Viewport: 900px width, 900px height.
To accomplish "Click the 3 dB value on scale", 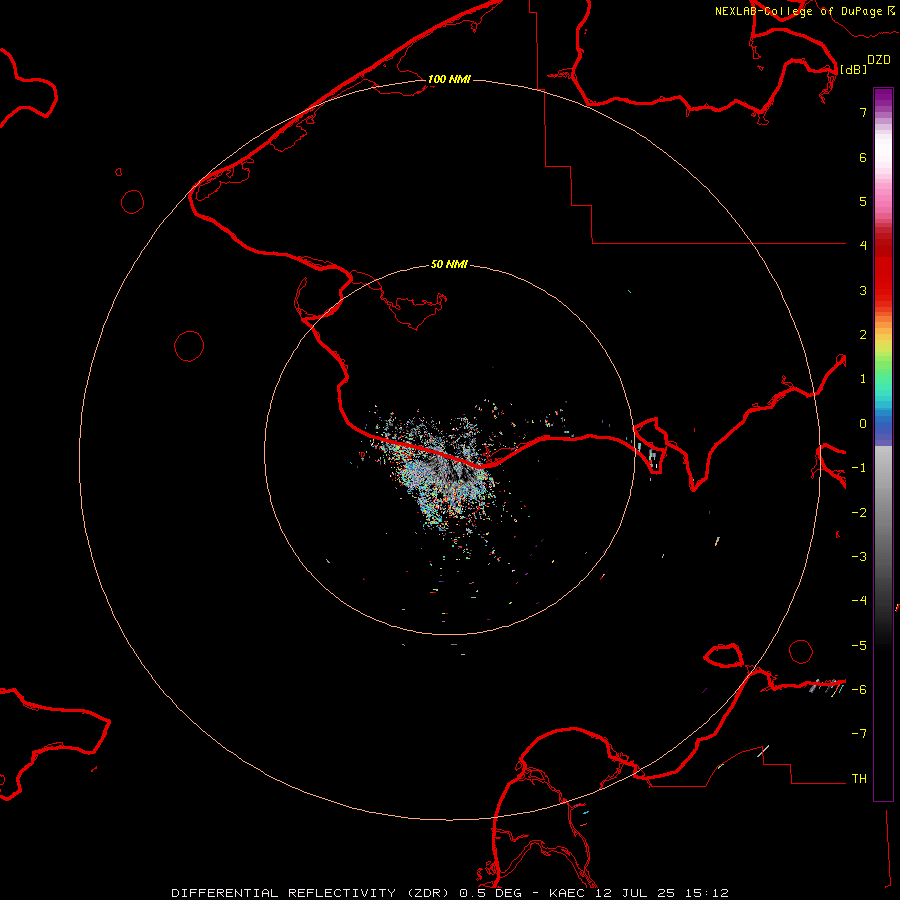I will (x=863, y=290).
